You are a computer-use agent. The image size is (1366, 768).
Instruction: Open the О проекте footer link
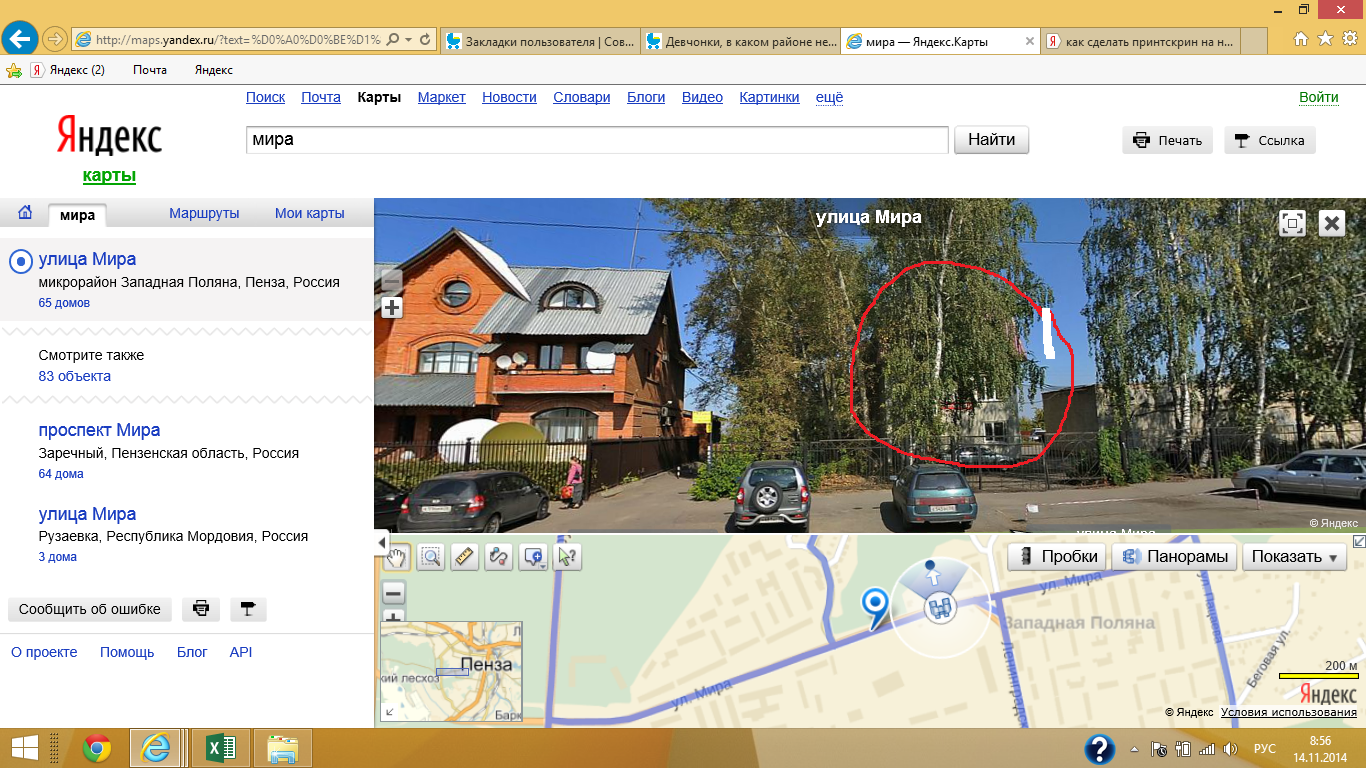pyautogui.click(x=44, y=652)
